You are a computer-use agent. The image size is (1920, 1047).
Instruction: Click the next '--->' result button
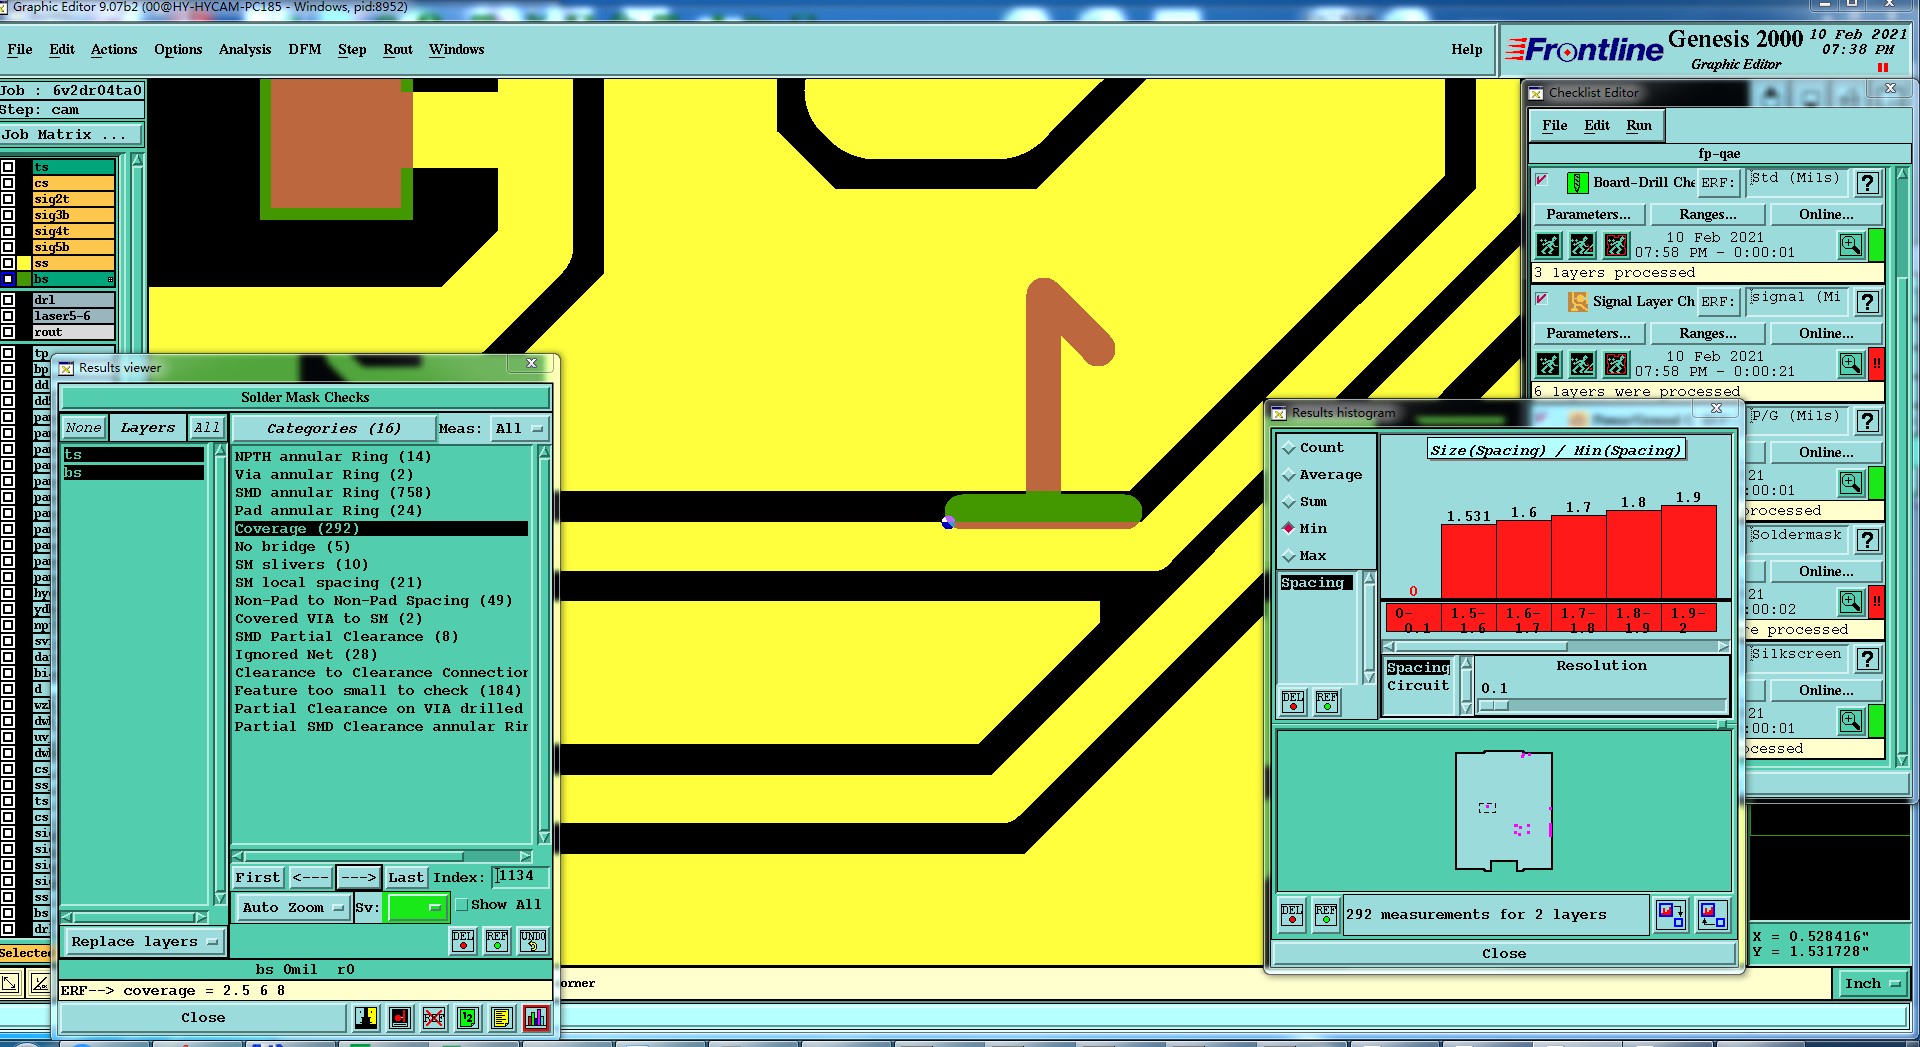358,878
